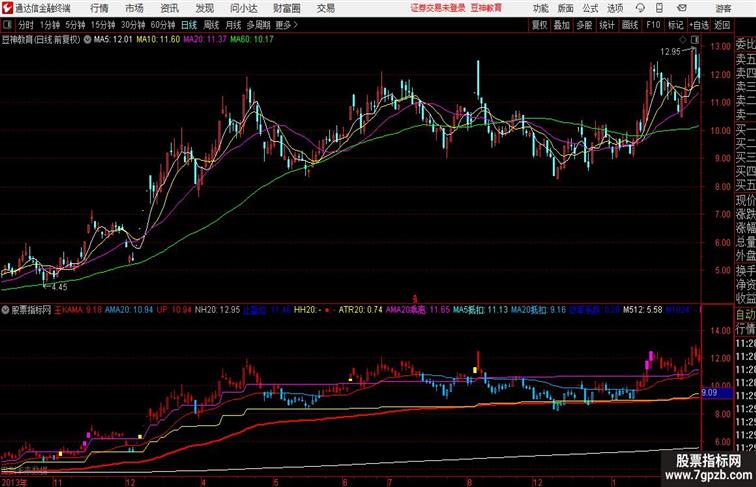Open the 选项 menu
Image resolution: width=756 pixels, height=487 pixels.
click(x=615, y=8)
